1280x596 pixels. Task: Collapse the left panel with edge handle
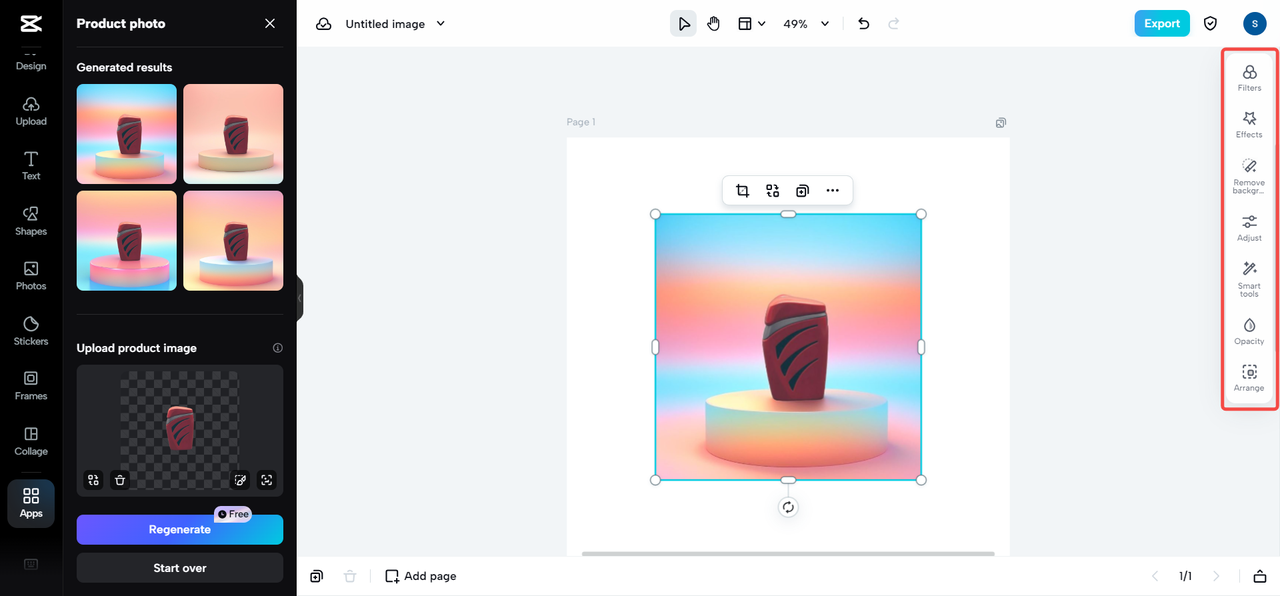click(x=299, y=298)
